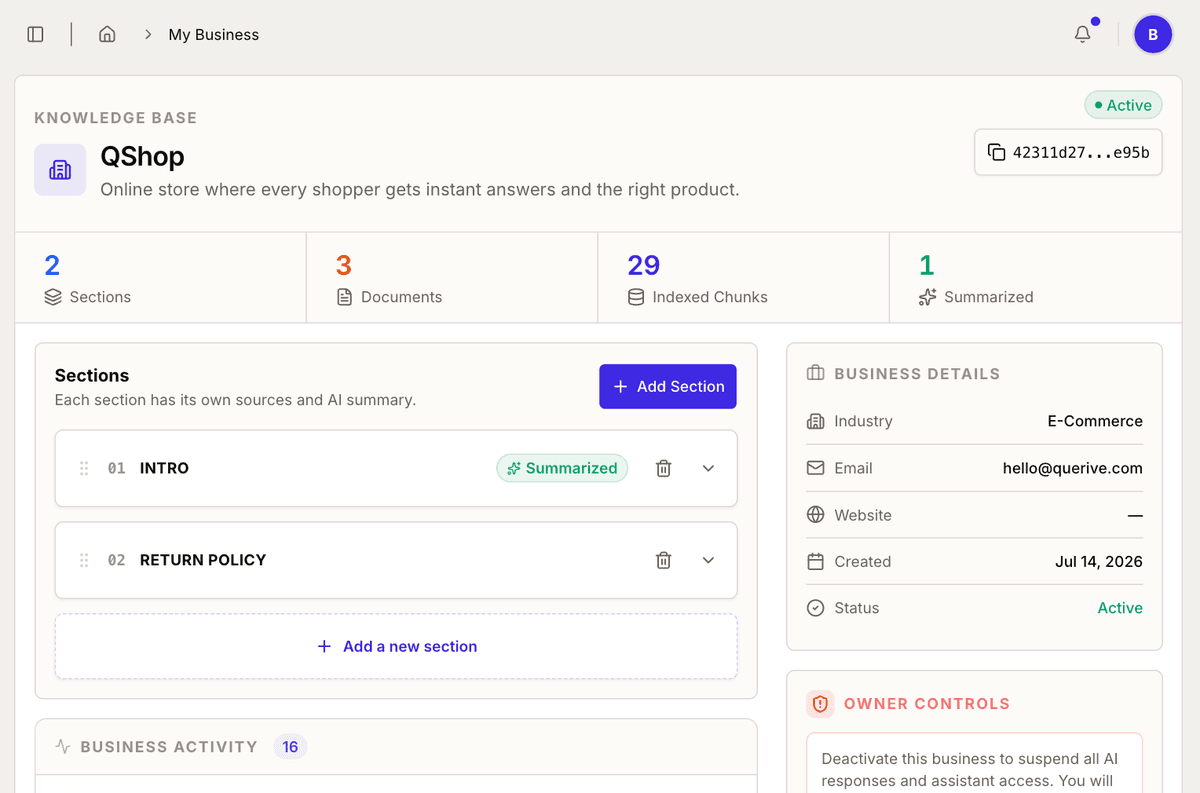Click the Email envelope icon
This screenshot has height=793, width=1200.
coord(816,468)
